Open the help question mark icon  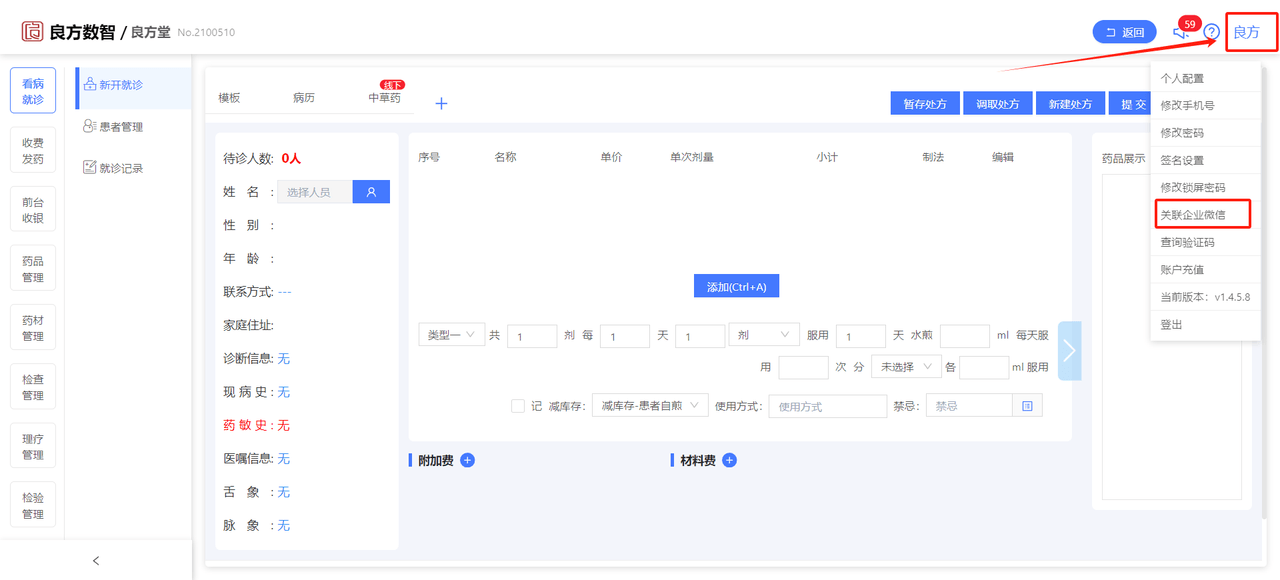1211,32
